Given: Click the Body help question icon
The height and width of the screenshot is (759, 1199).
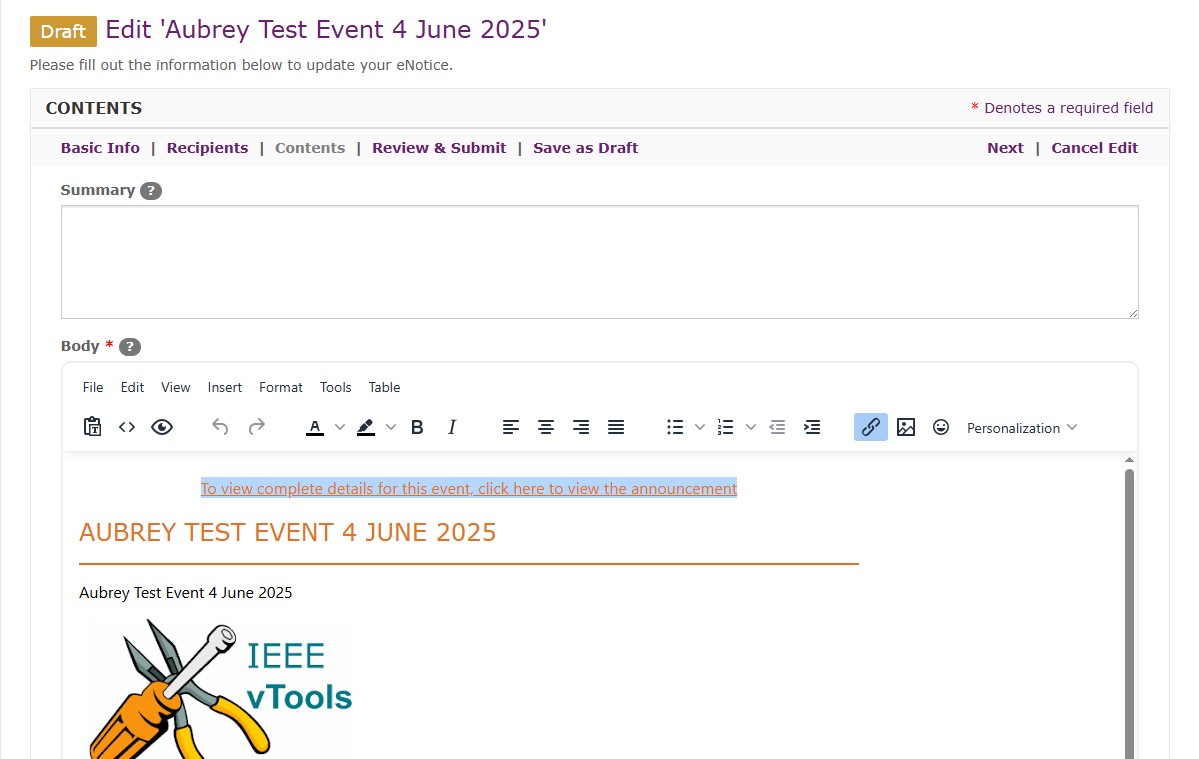Looking at the screenshot, I should click(x=130, y=346).
